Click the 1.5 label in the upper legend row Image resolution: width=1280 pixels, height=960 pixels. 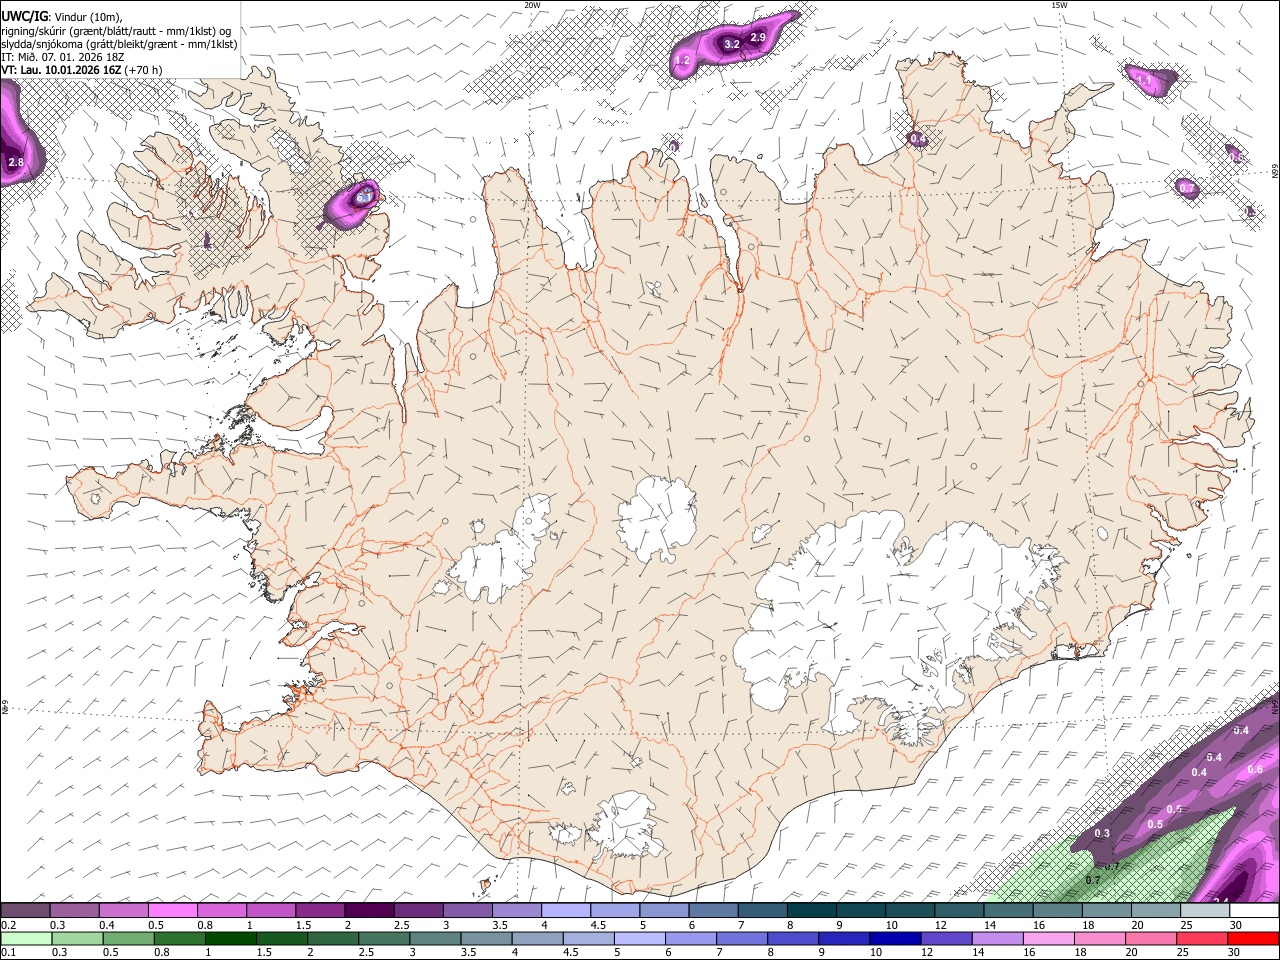pyautogui.click(x=302, y=925)
